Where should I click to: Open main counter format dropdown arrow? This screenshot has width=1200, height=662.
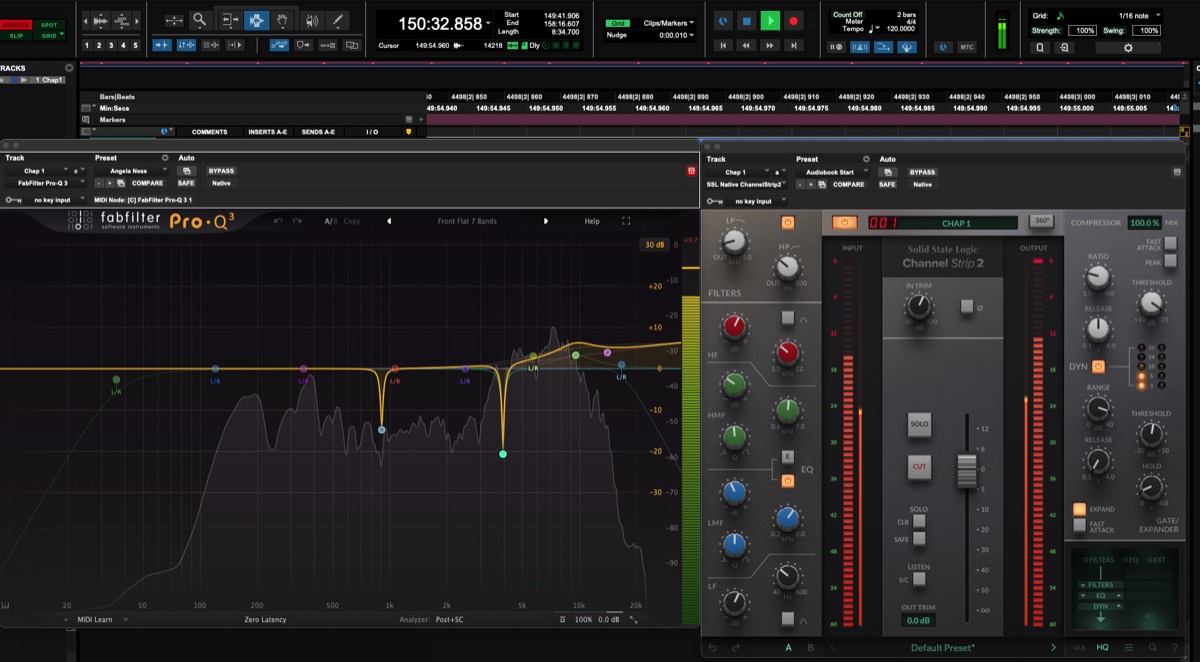[488, 23]
